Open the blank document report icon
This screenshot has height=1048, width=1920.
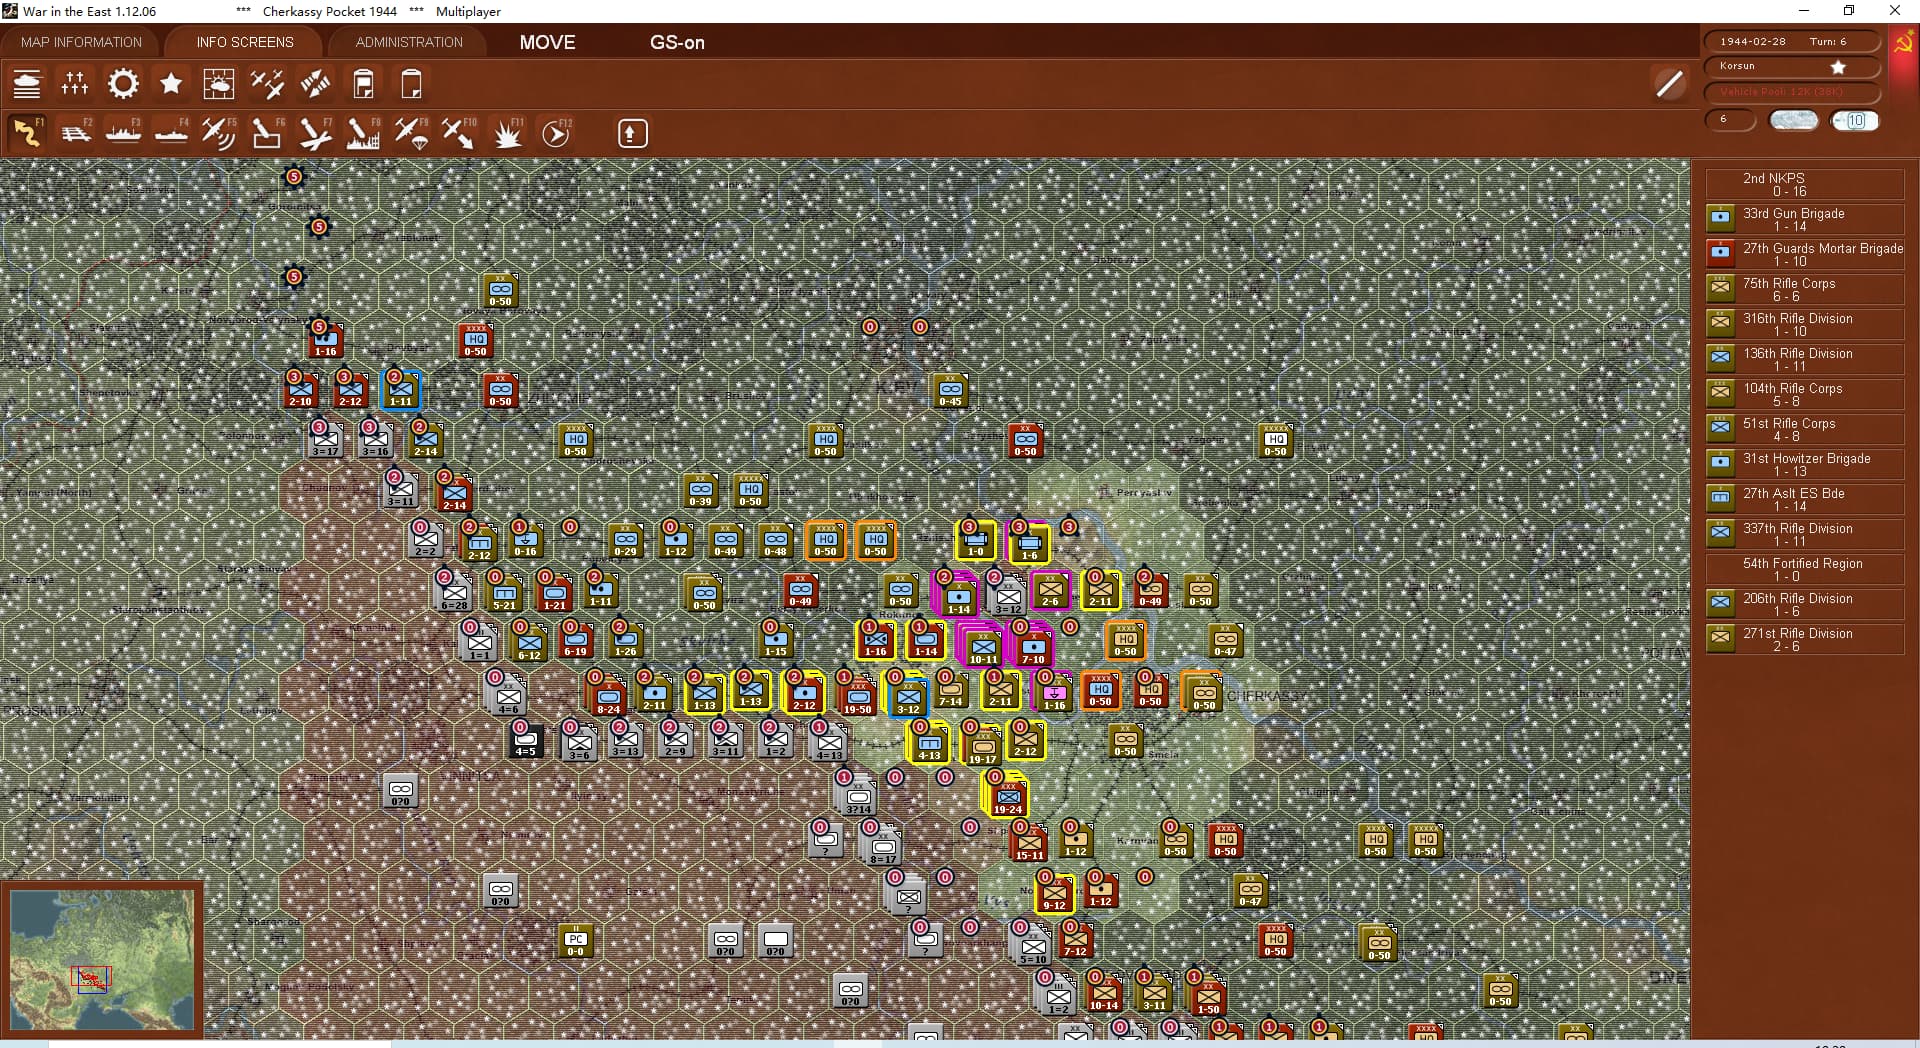411,84
